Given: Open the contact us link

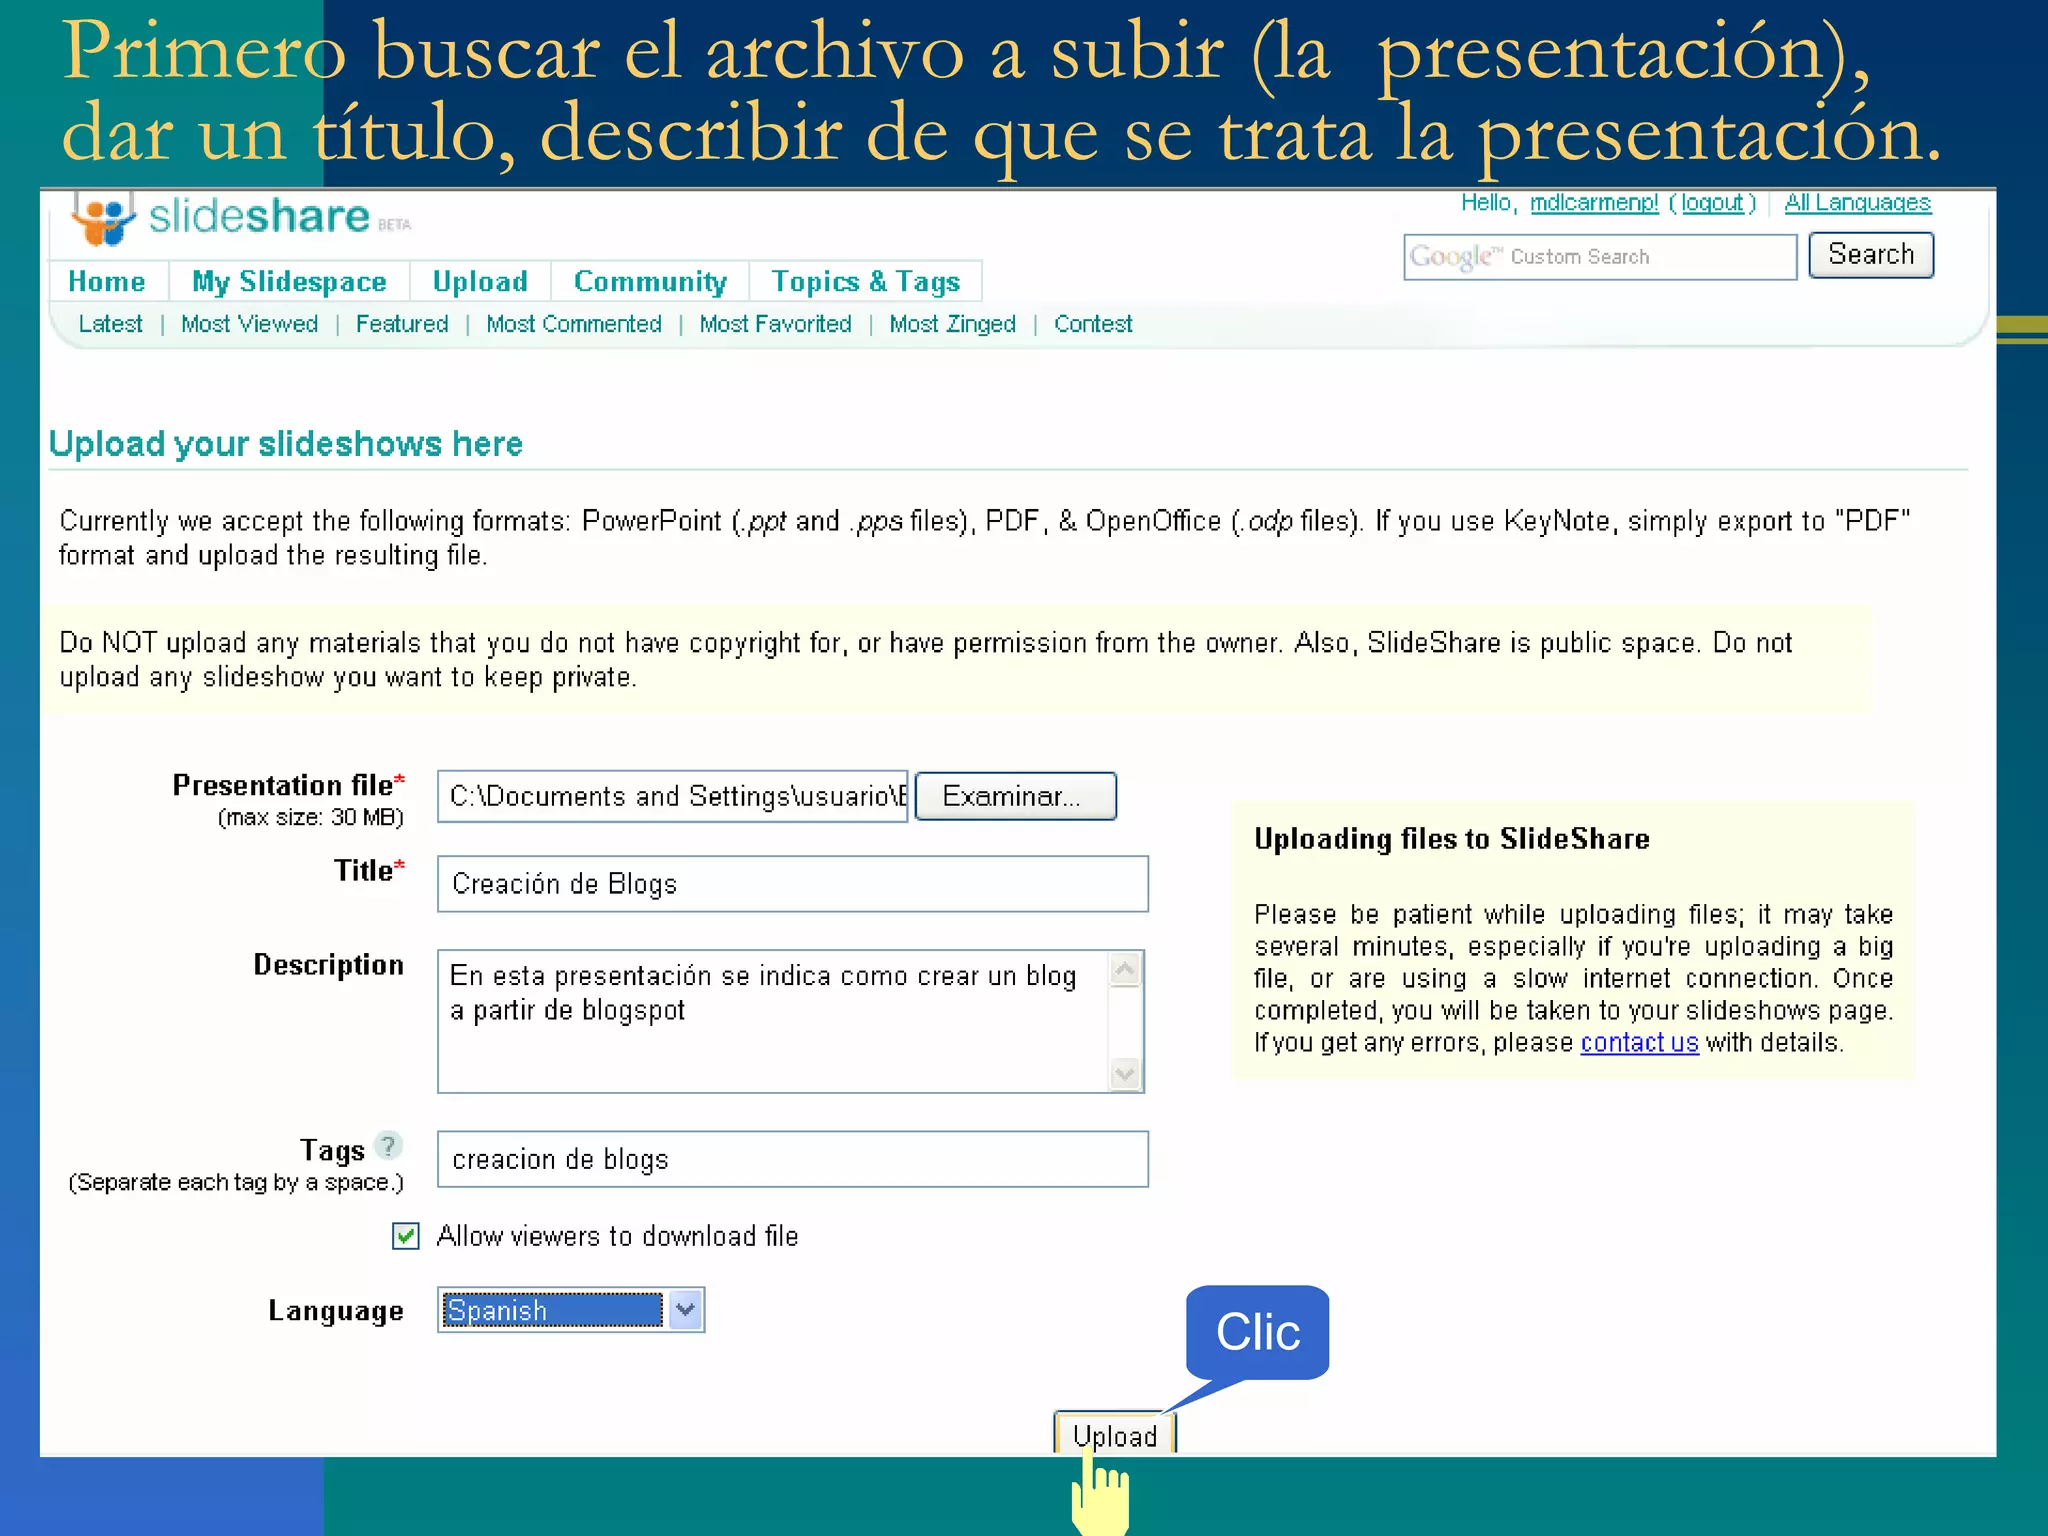Looking at the screenshot, I should click(1639, 1042).
